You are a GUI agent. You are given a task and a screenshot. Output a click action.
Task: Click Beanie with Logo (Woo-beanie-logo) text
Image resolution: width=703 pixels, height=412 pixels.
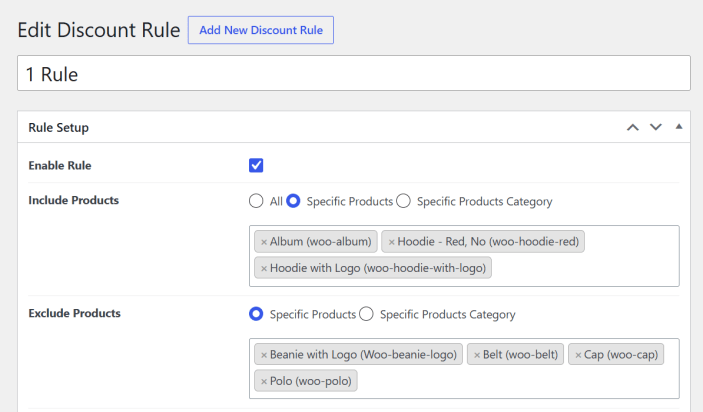pos(363,355)
